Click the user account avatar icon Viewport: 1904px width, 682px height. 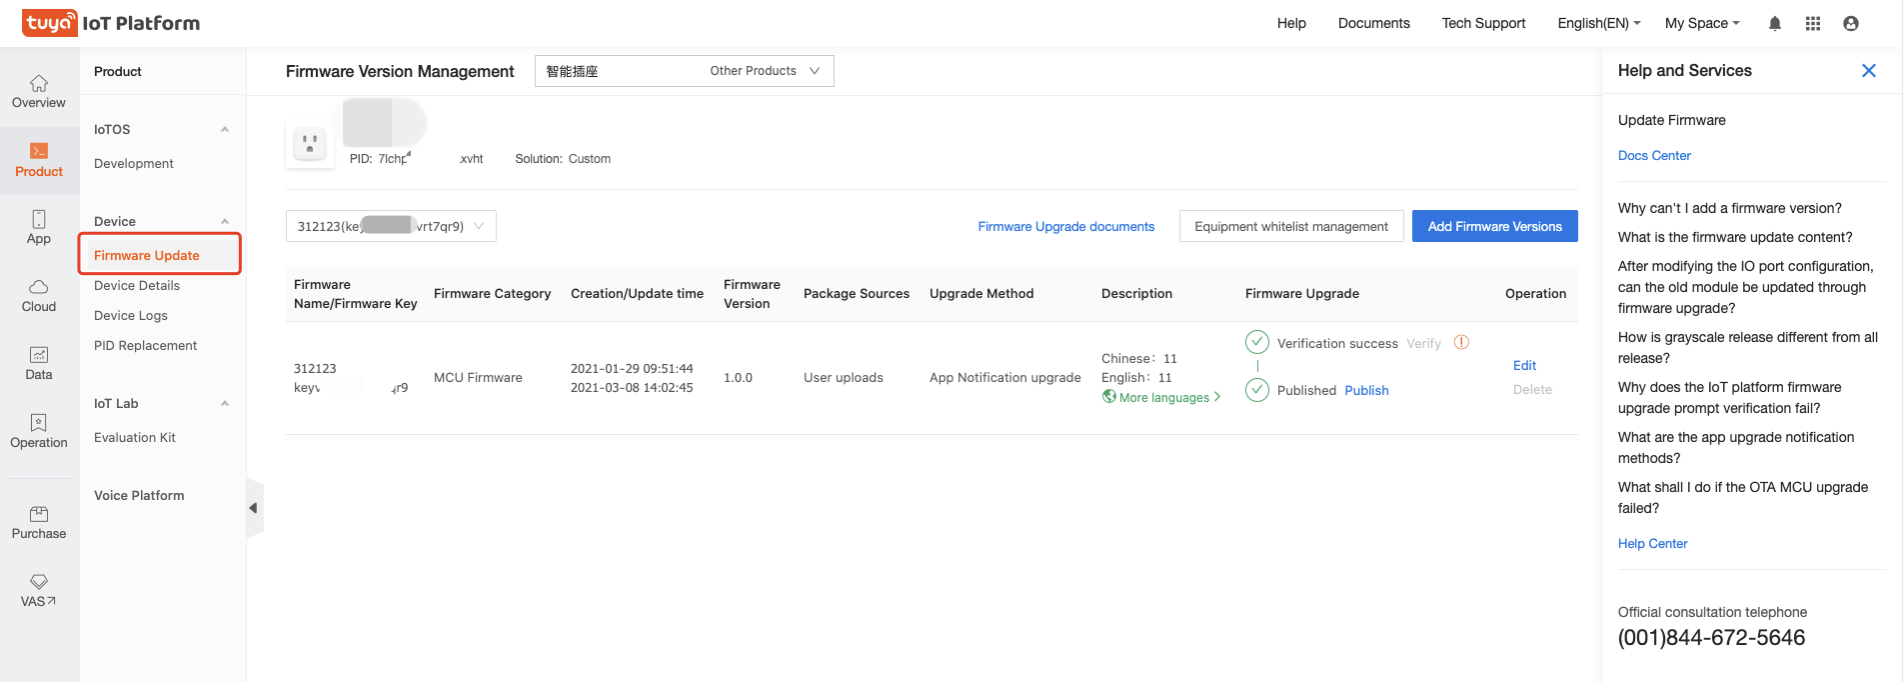pyautogui.click(x=1851, y=23)
